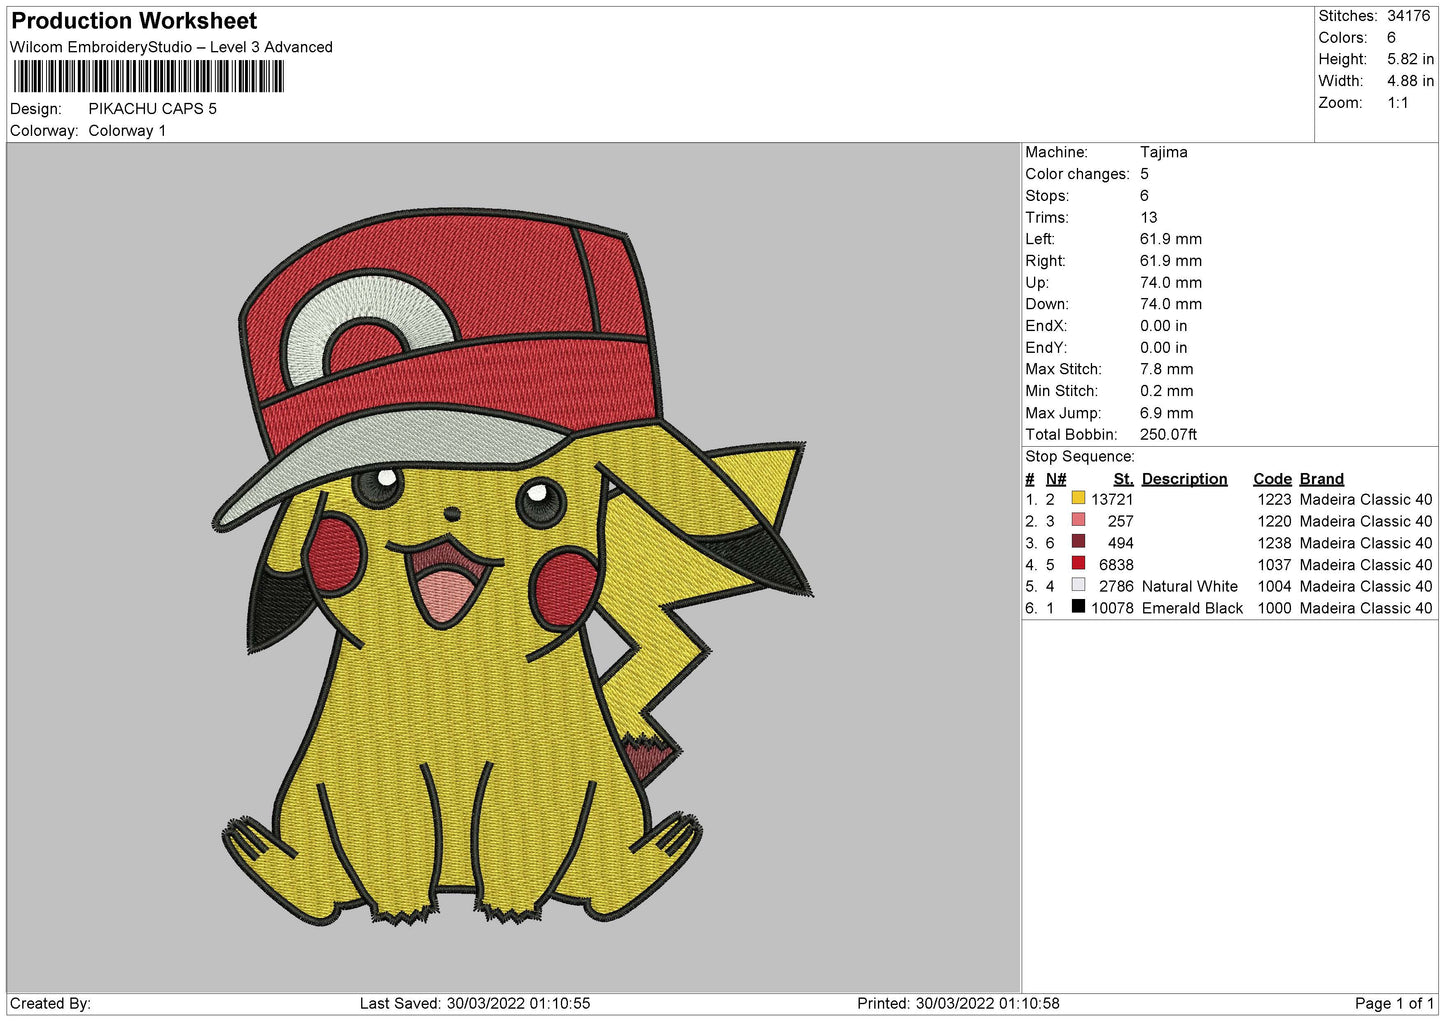Select the Emerald Black thread swatch
Image resolution: width=1445 pixels, height=1021 pixels.
click(x=1078, y=607)
